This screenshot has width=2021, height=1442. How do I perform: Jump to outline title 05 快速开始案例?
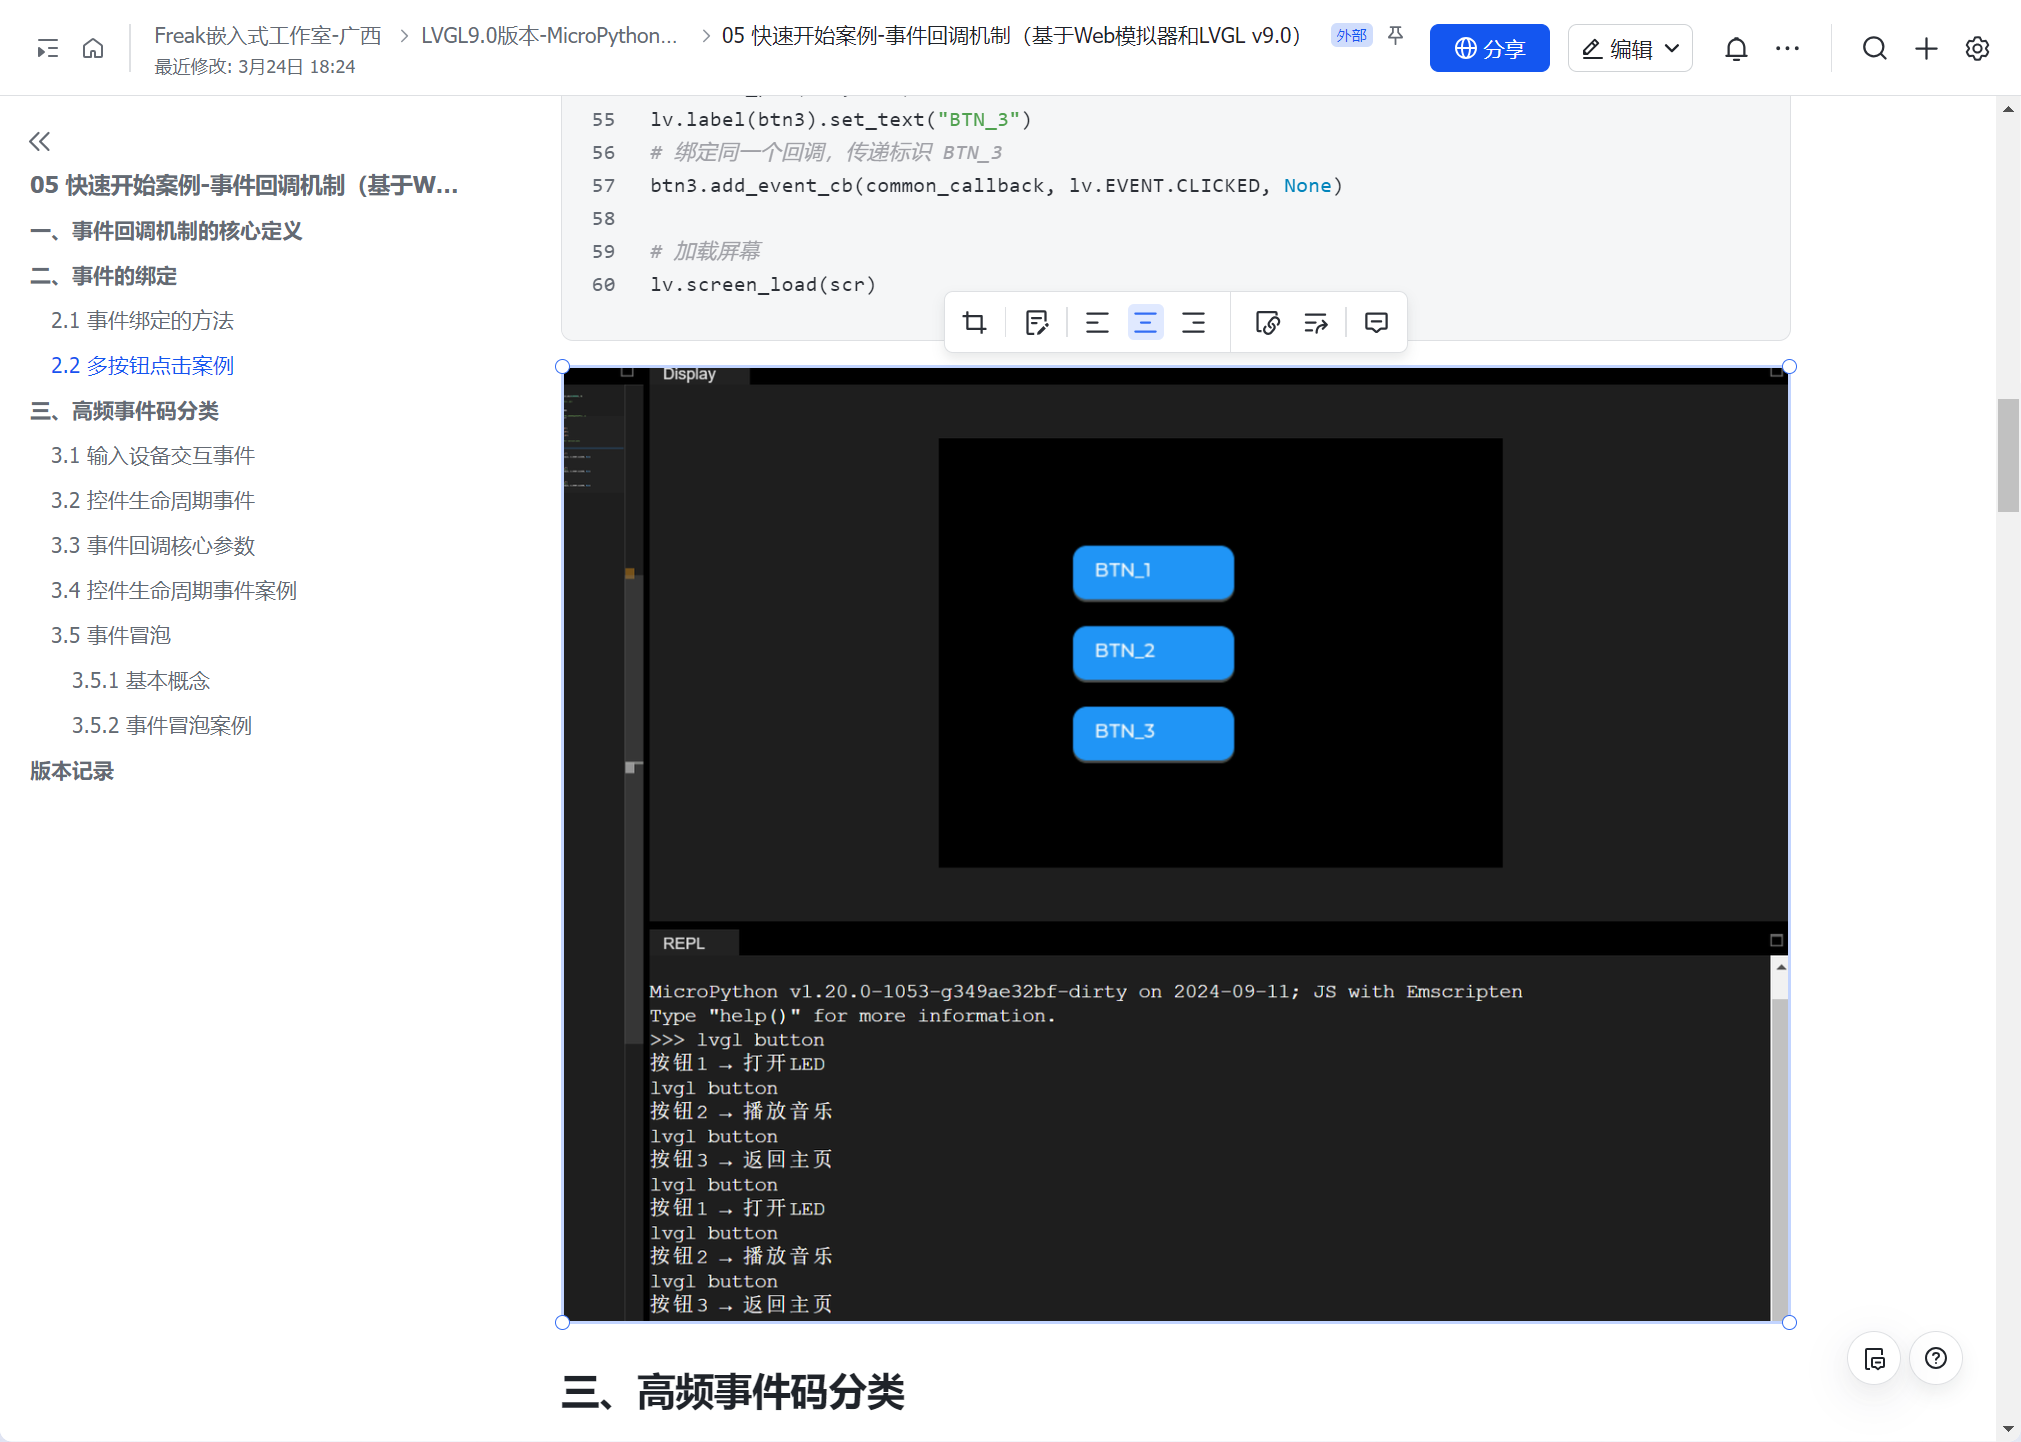[244, 185]
